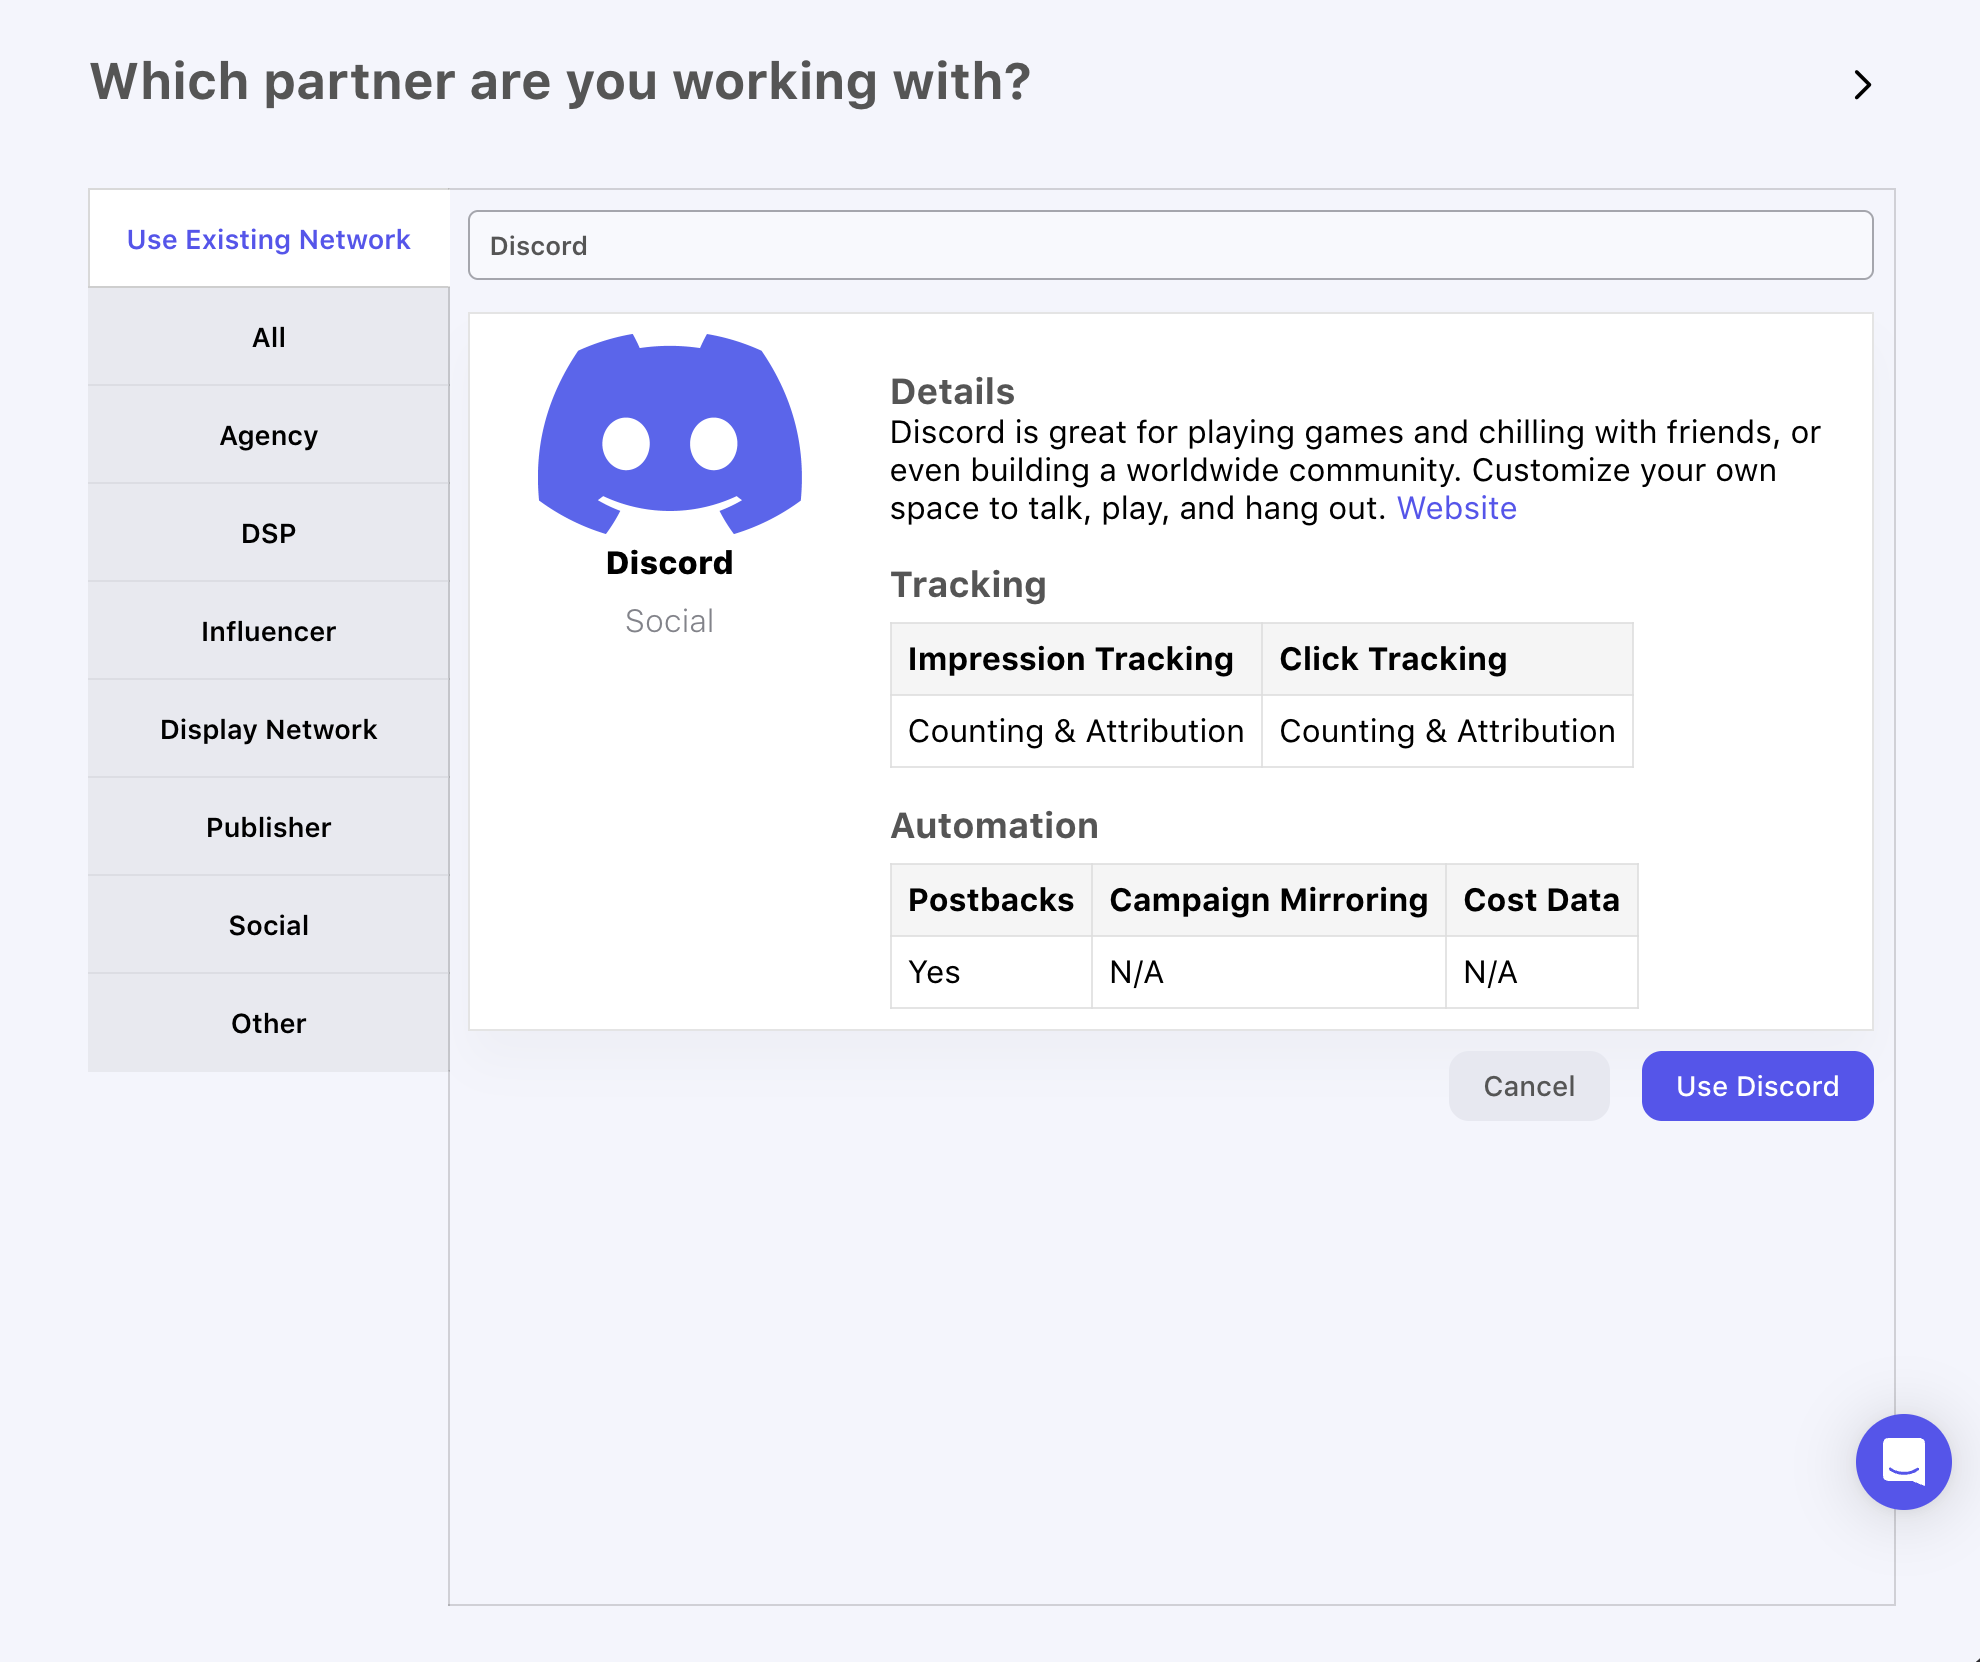Screen dimensions: 1980x1662
Task: Click the Postbacks column header
Action: tap(990, 900)
